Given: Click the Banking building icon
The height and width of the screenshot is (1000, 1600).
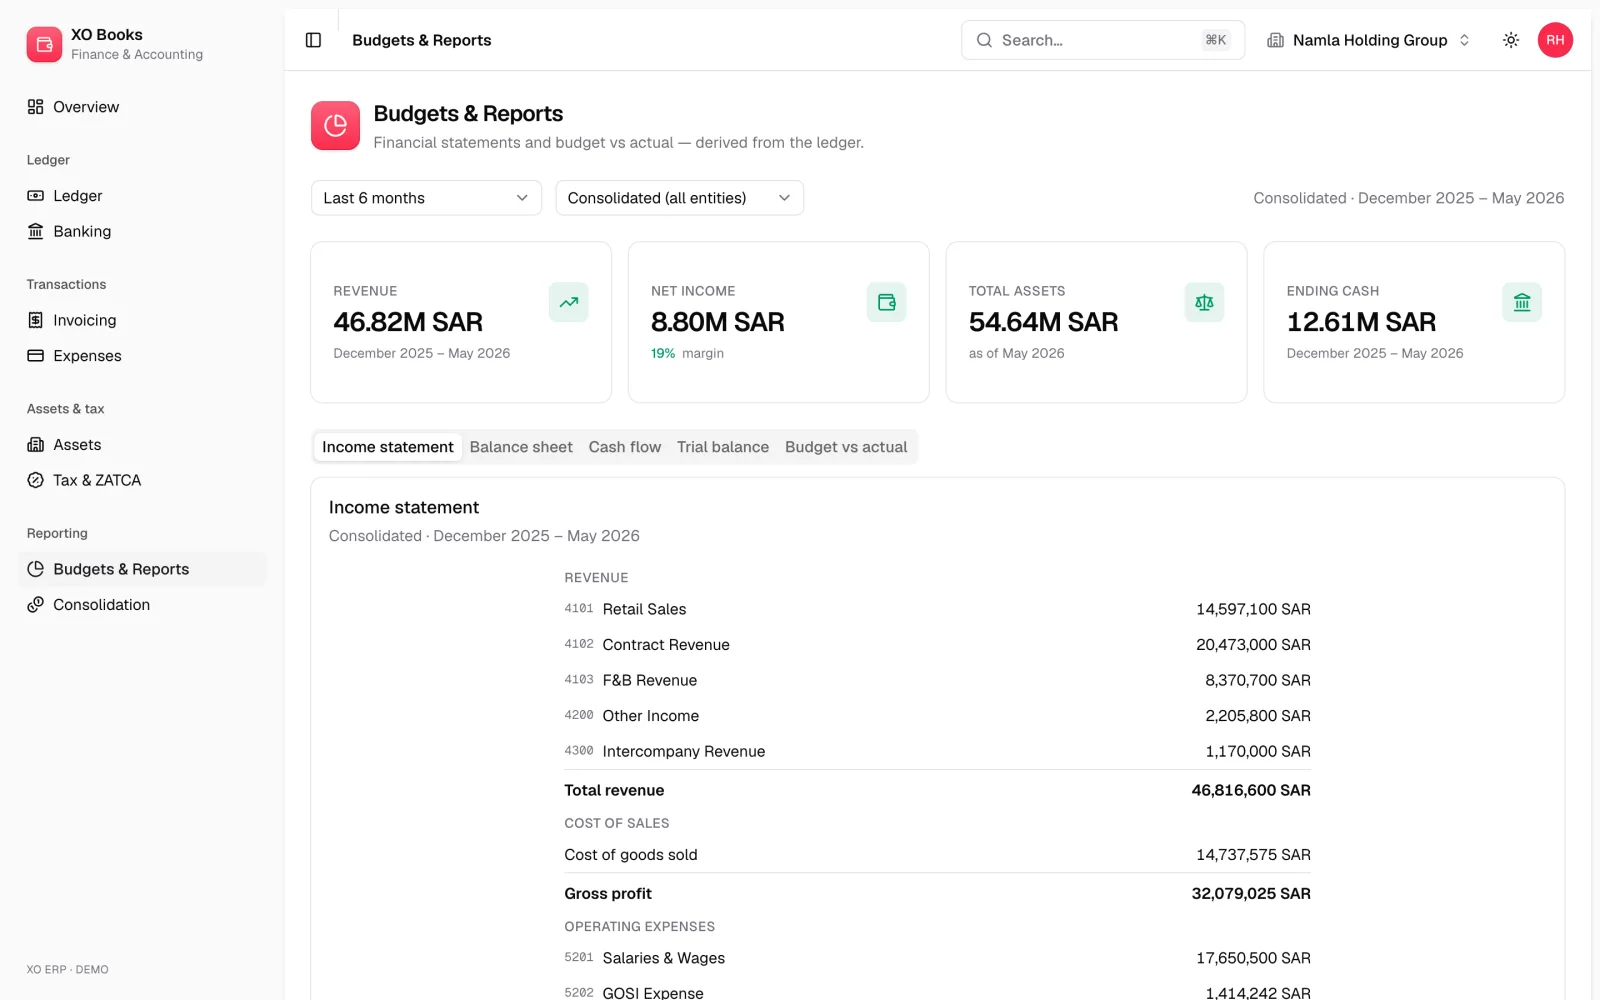Looking at the screenshot, I should point(35,231).
